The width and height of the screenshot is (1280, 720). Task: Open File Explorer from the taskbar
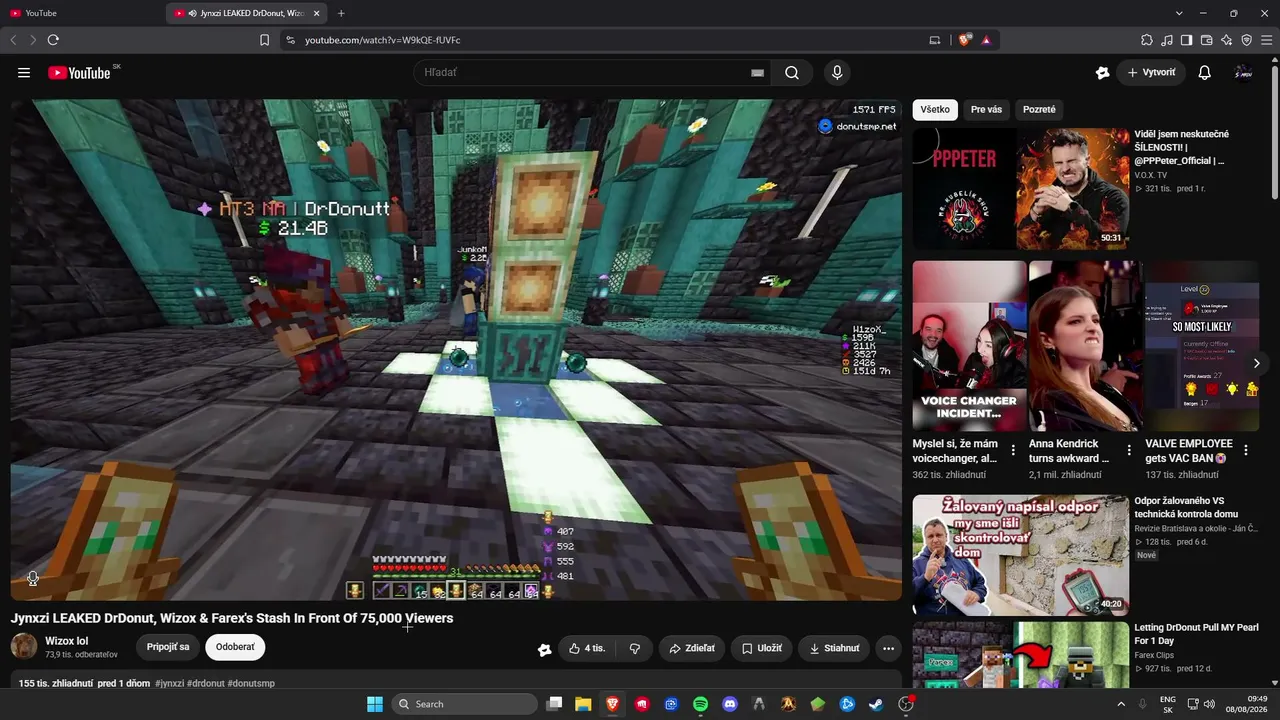[583, 704]
